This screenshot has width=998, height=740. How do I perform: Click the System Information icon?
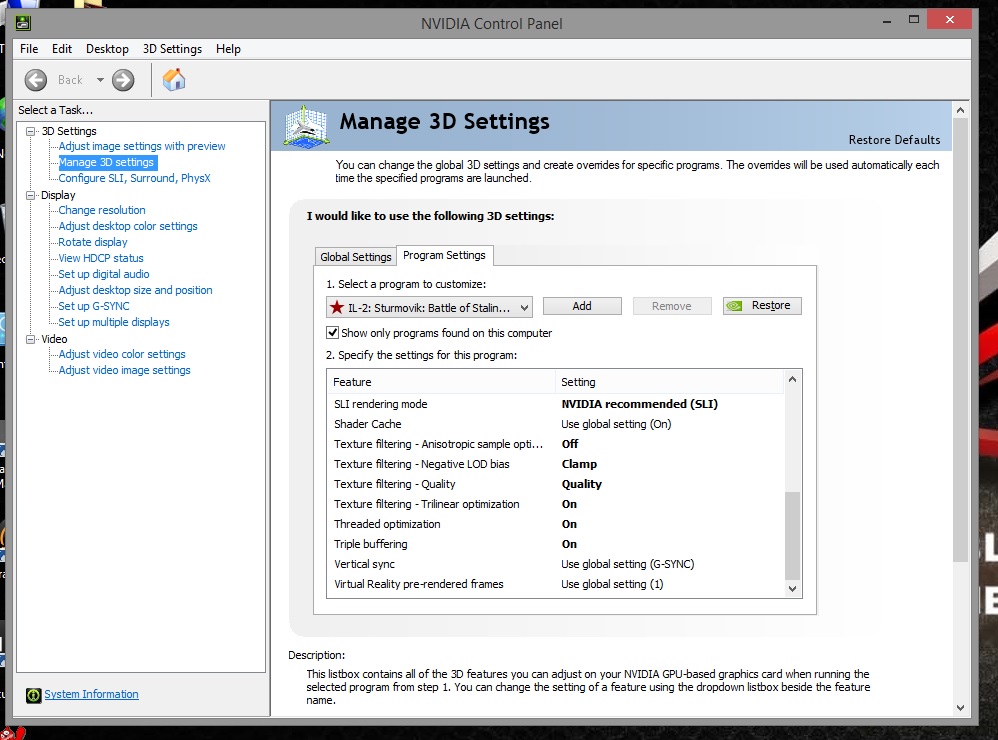click(34, 695)
